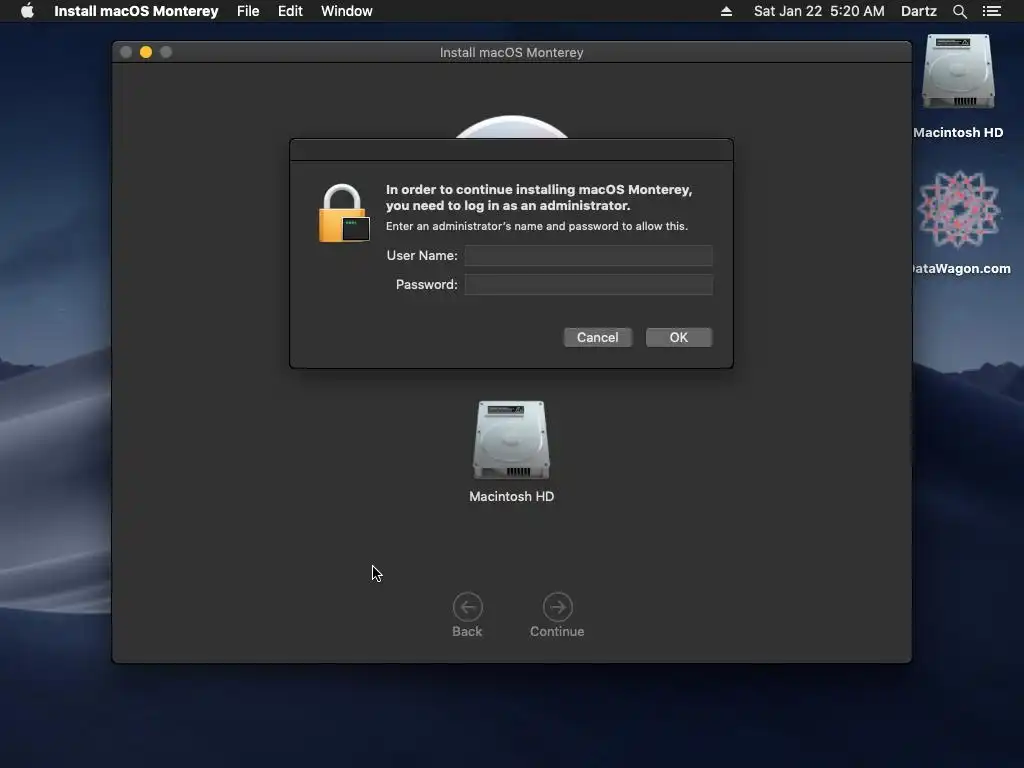Open Notification Center list icon
This screenshot has height=768, width=1024.
coord(991,11)
